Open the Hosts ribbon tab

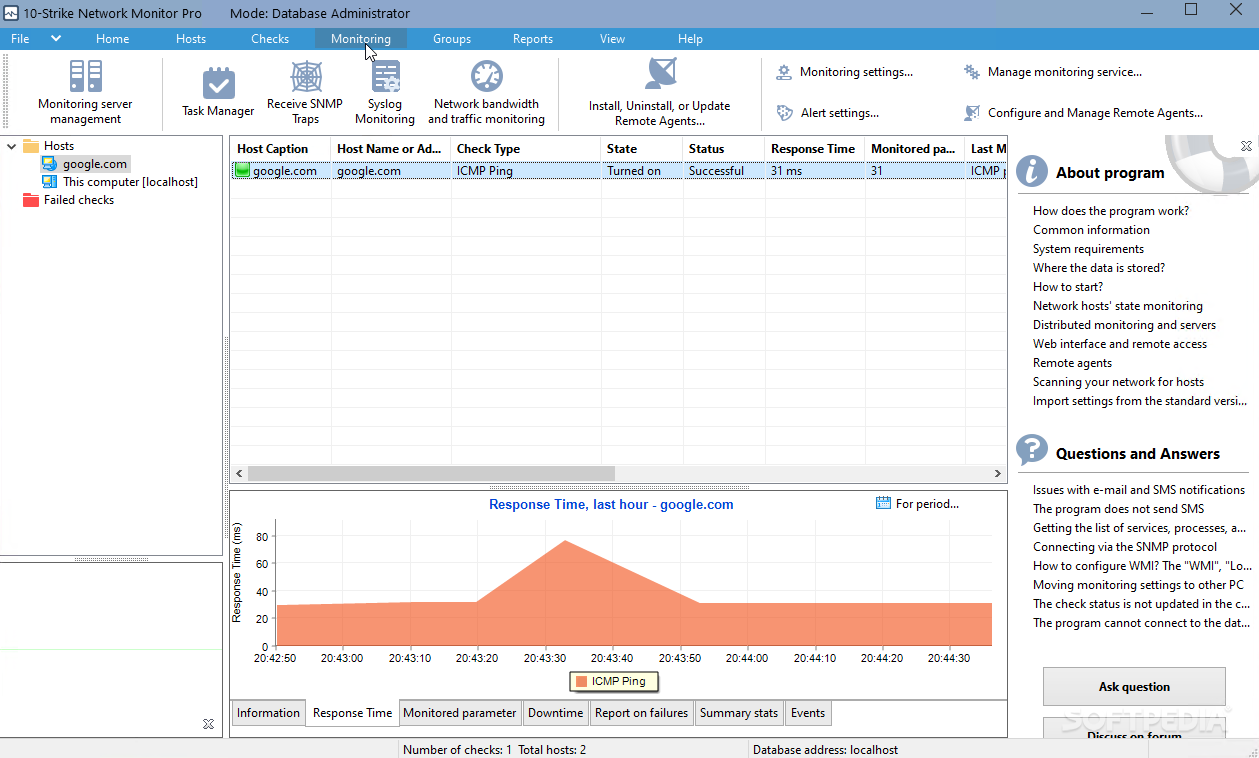pyautogui.click(x=191, y=39)
